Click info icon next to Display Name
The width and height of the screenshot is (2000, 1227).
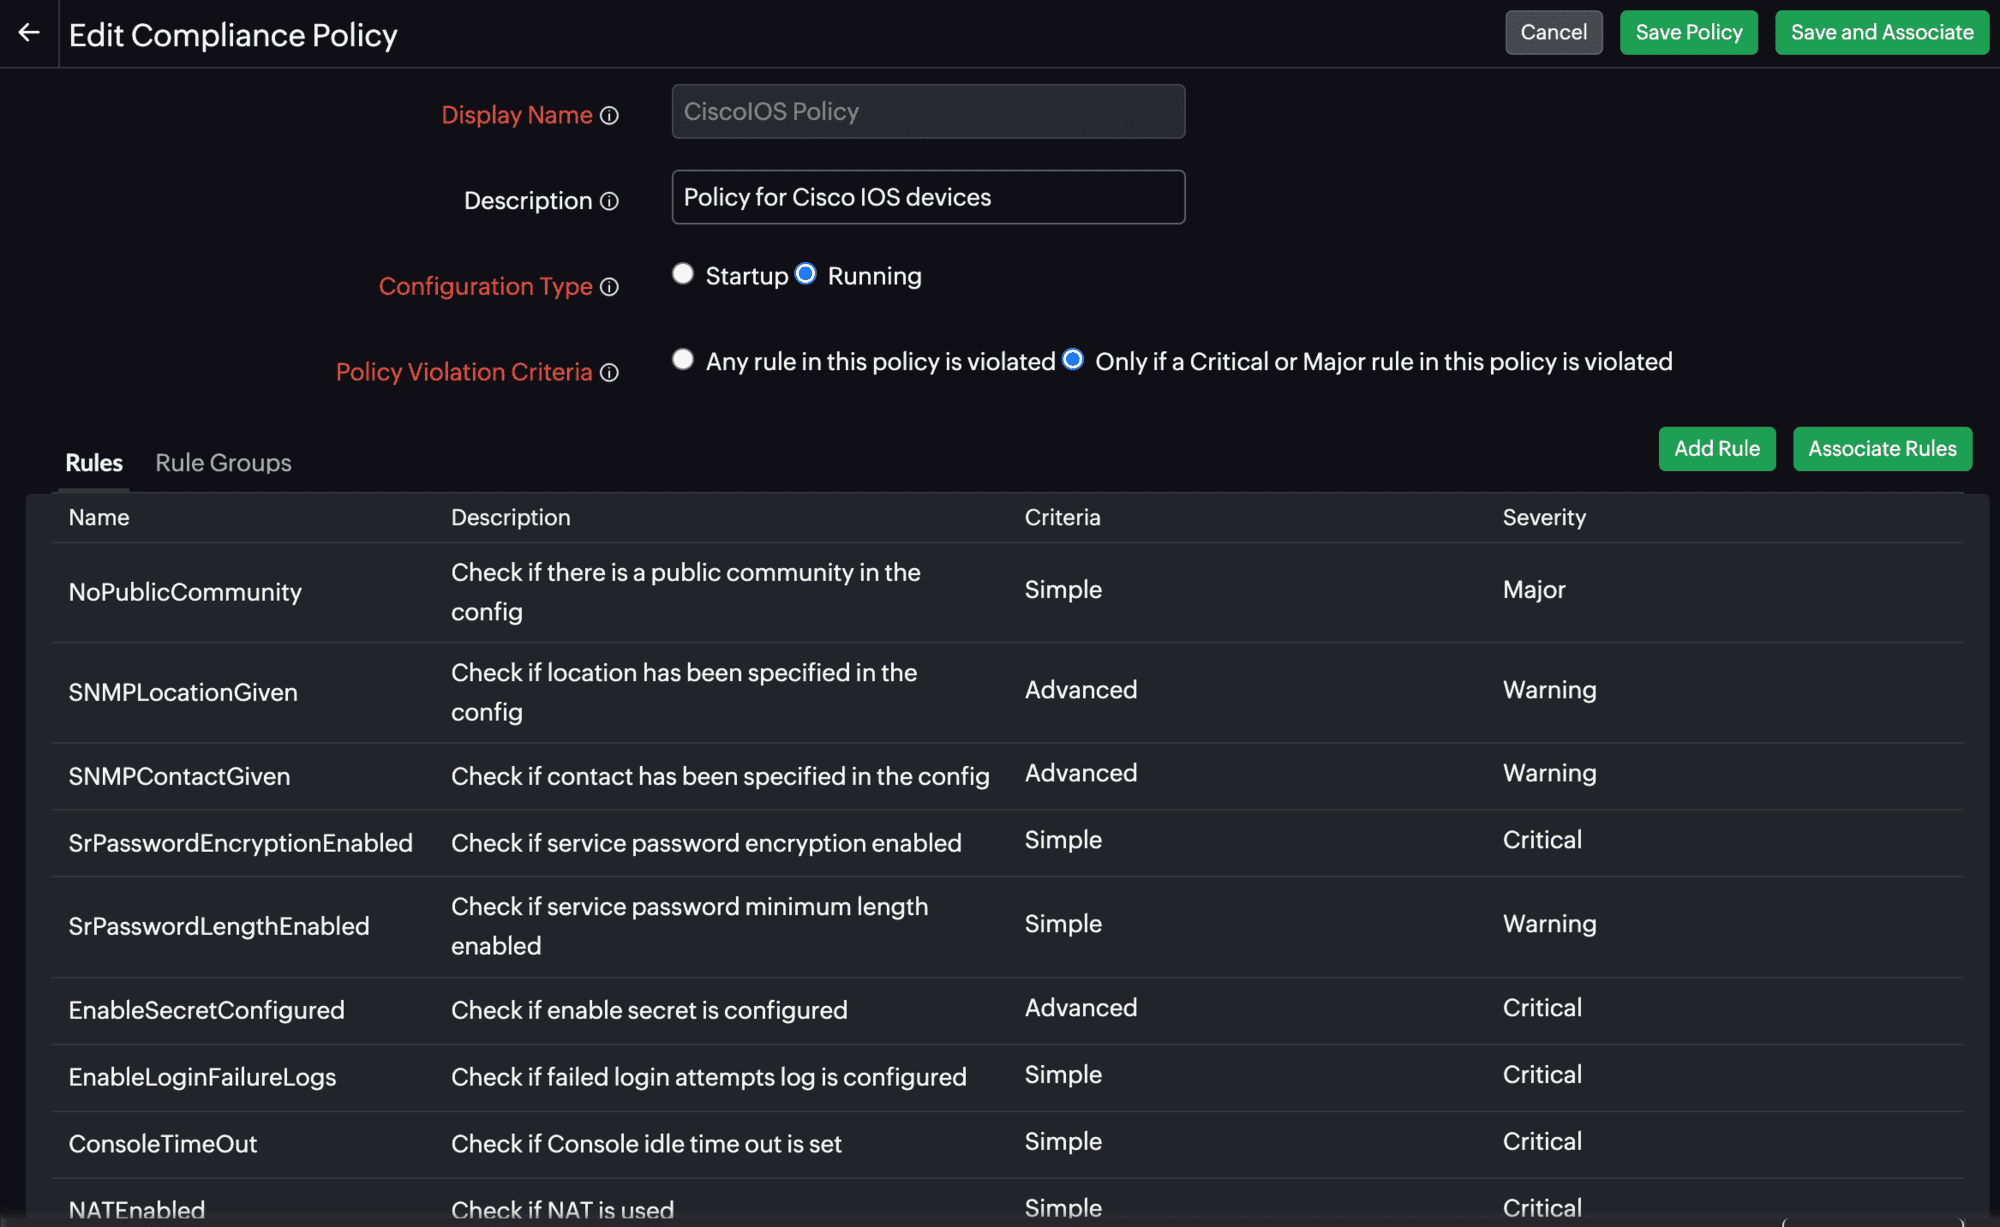click(609, 116)
